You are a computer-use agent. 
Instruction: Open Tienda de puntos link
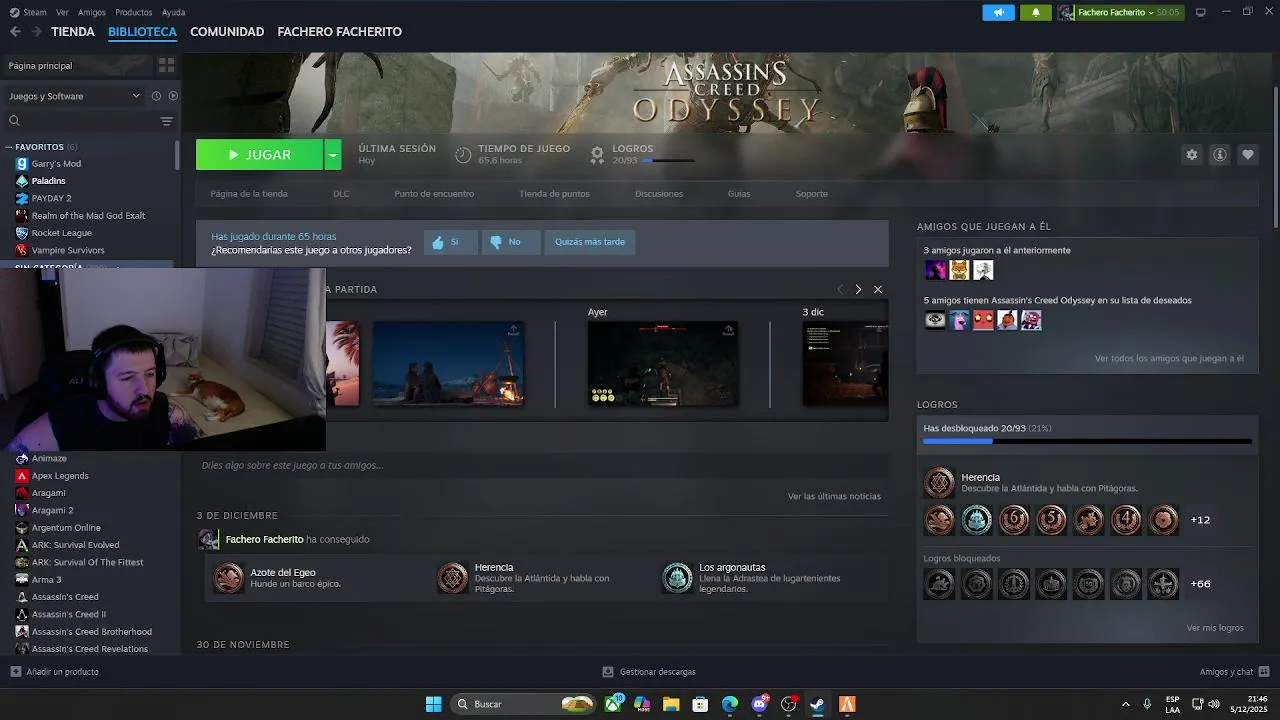554,194
